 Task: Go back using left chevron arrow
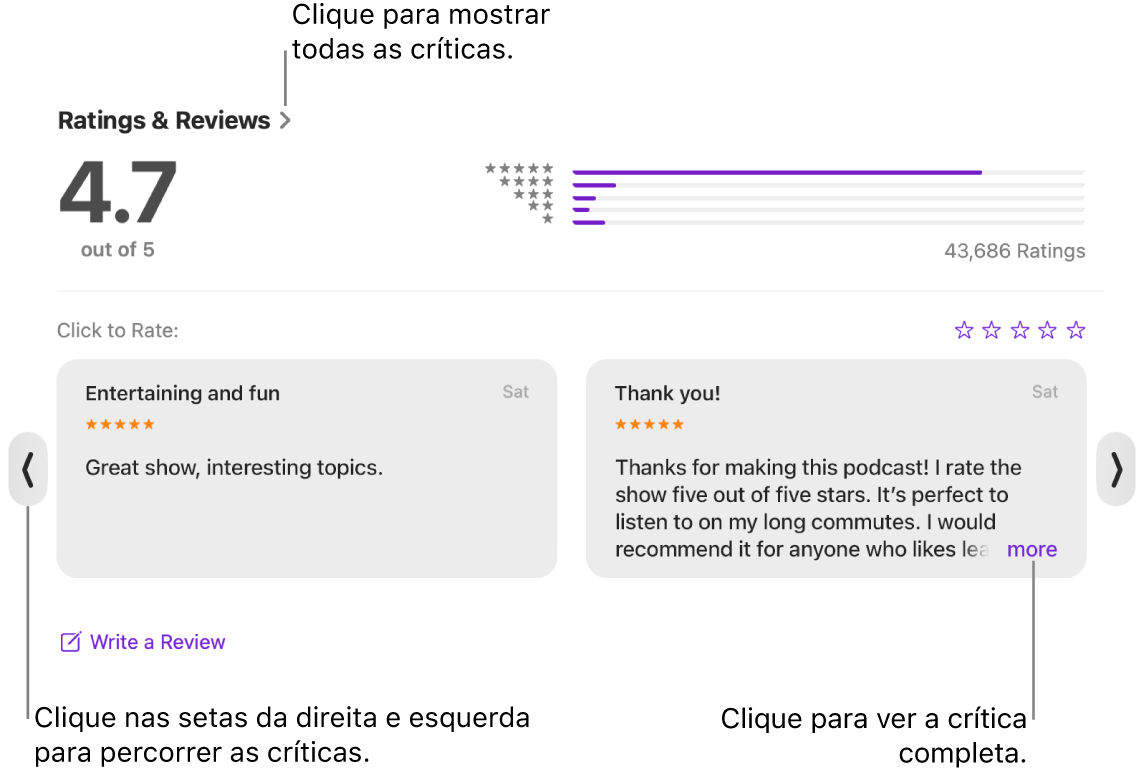(27, 469)
